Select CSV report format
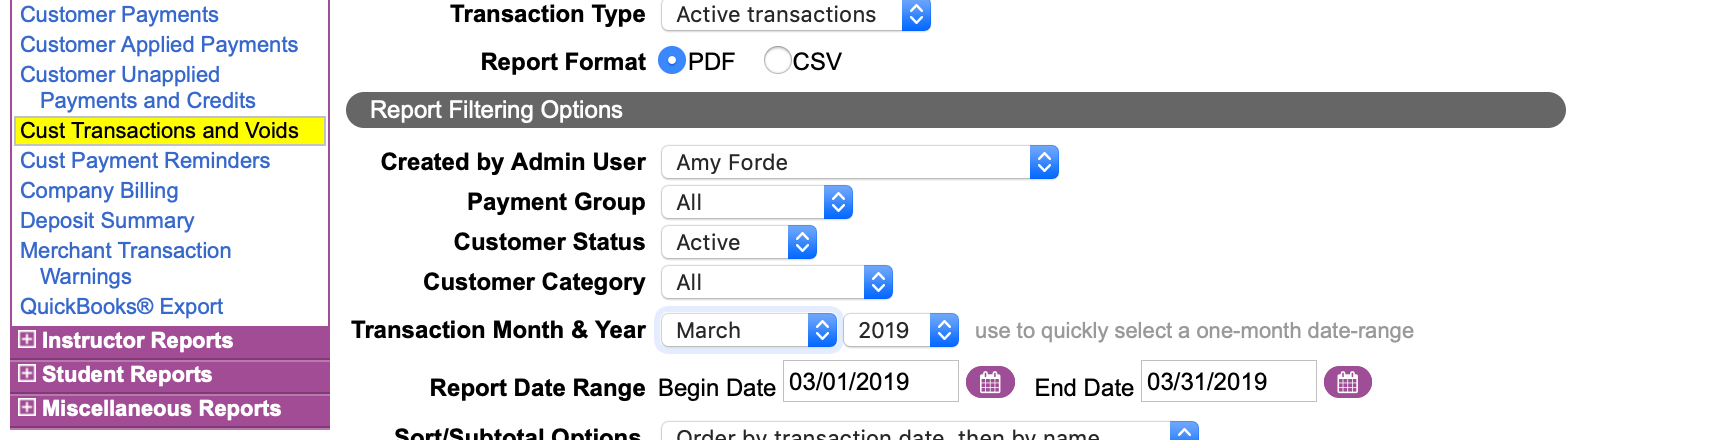1734x440 pixels. (x=777, y=61)
